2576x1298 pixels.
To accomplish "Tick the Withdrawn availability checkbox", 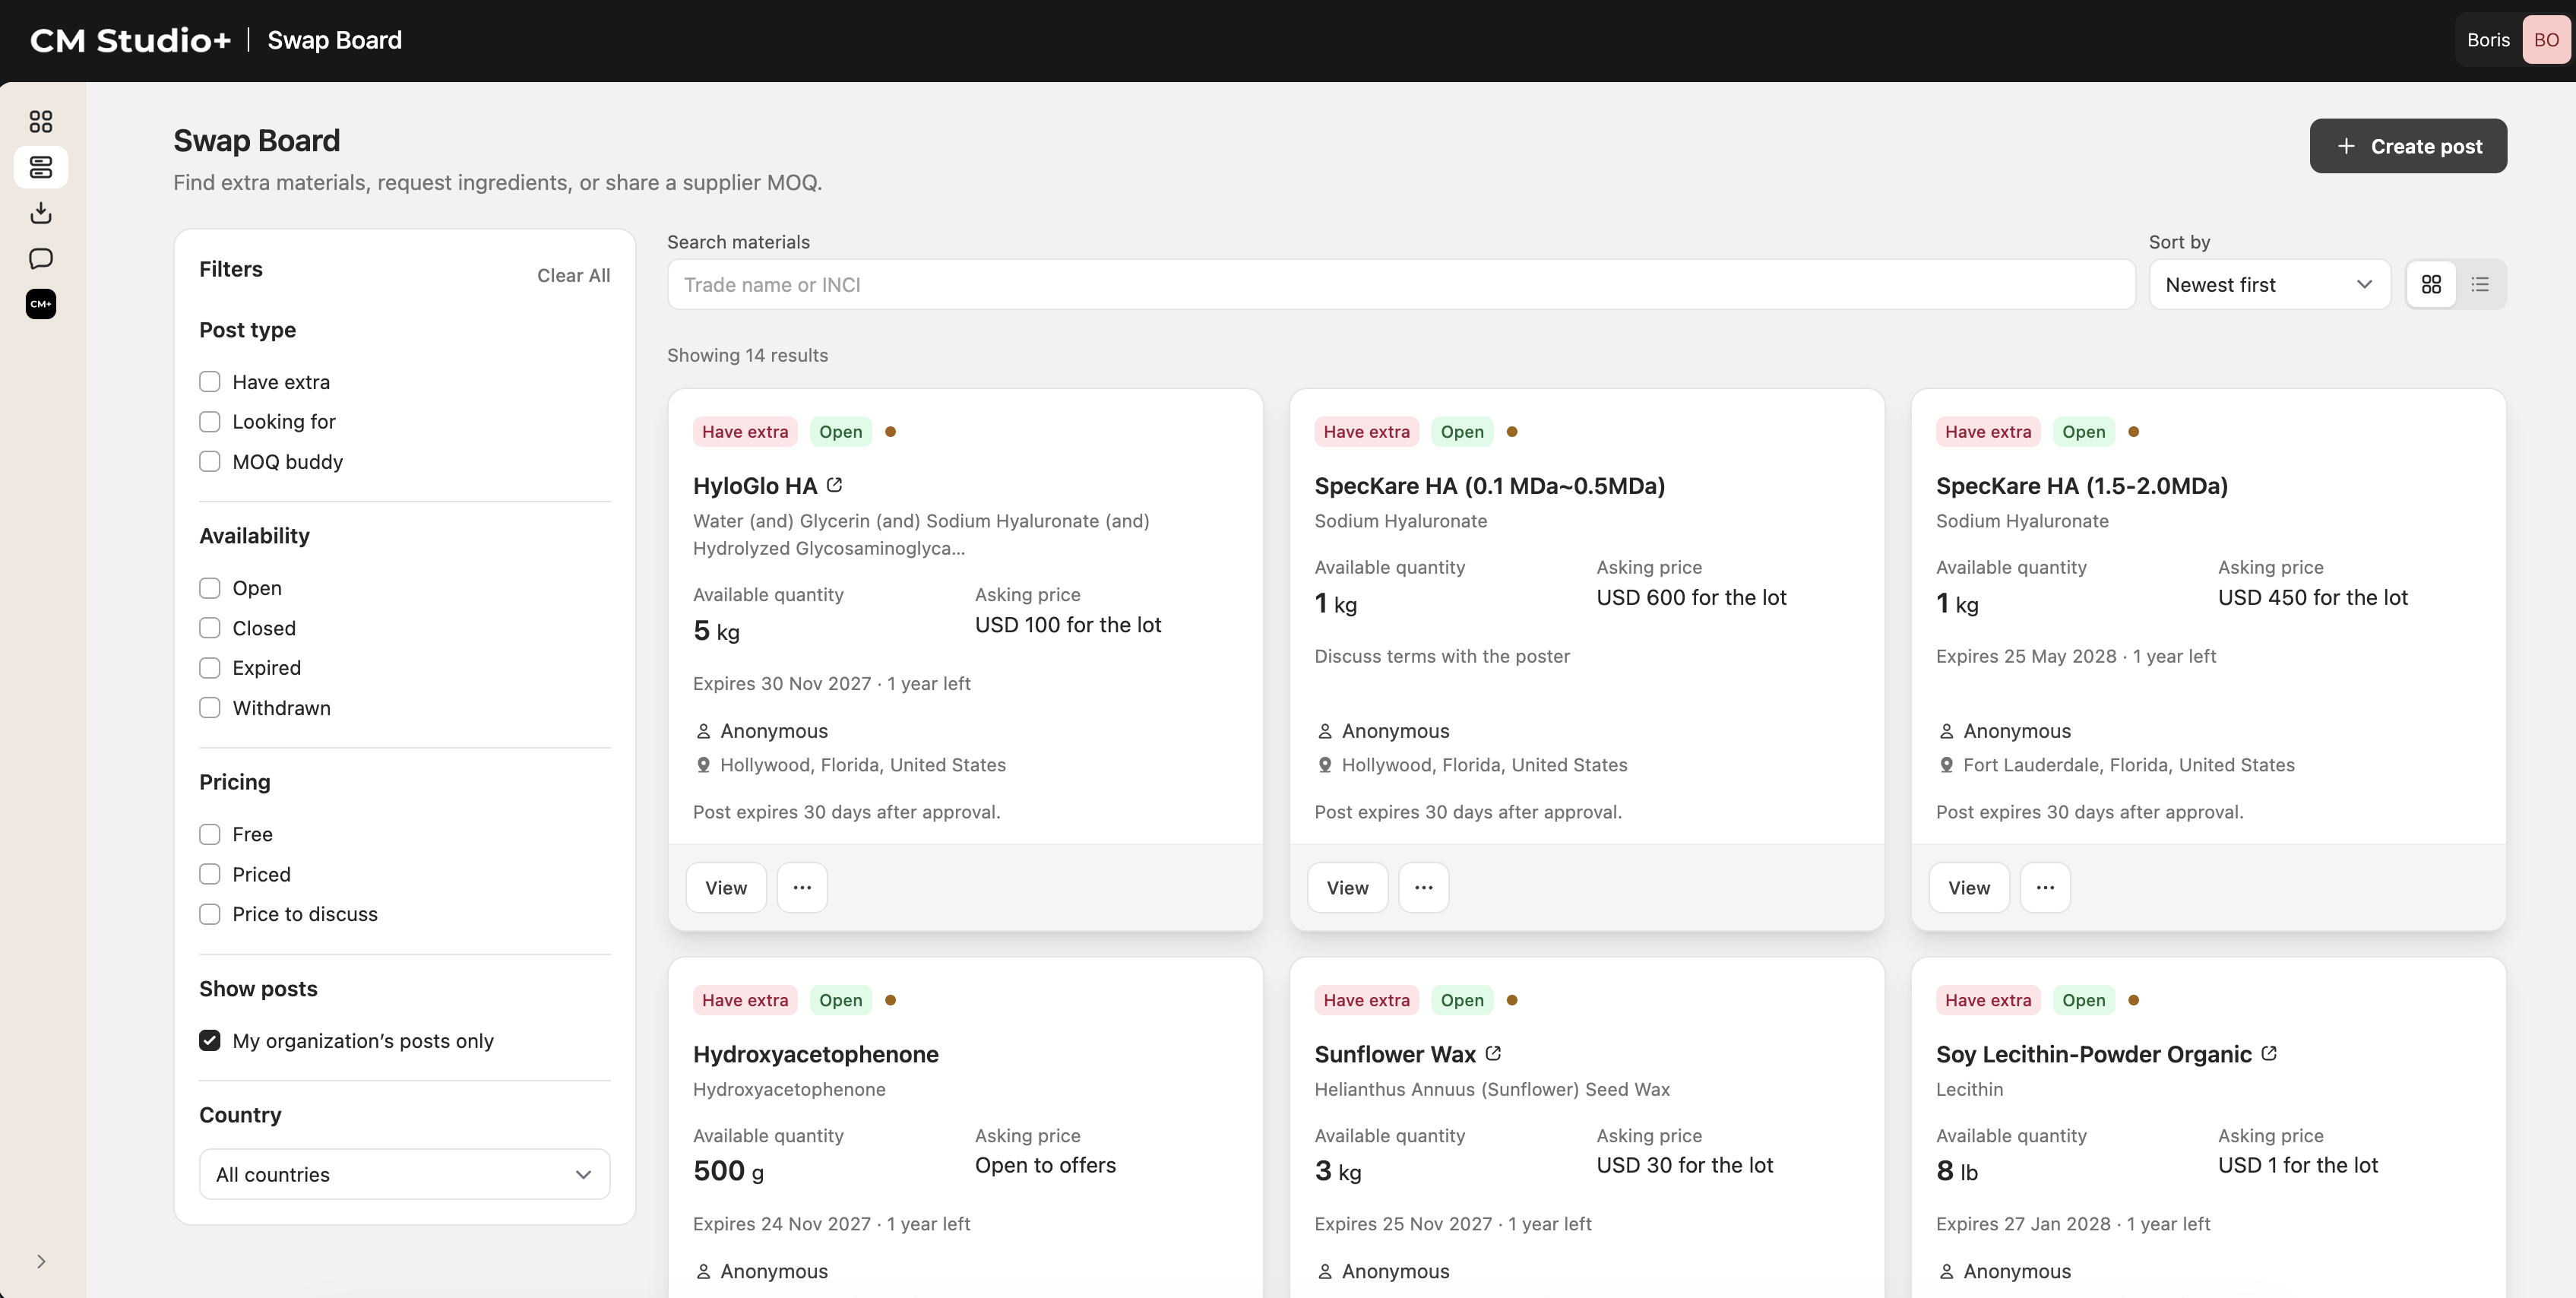I will click(x=209, y=708).
